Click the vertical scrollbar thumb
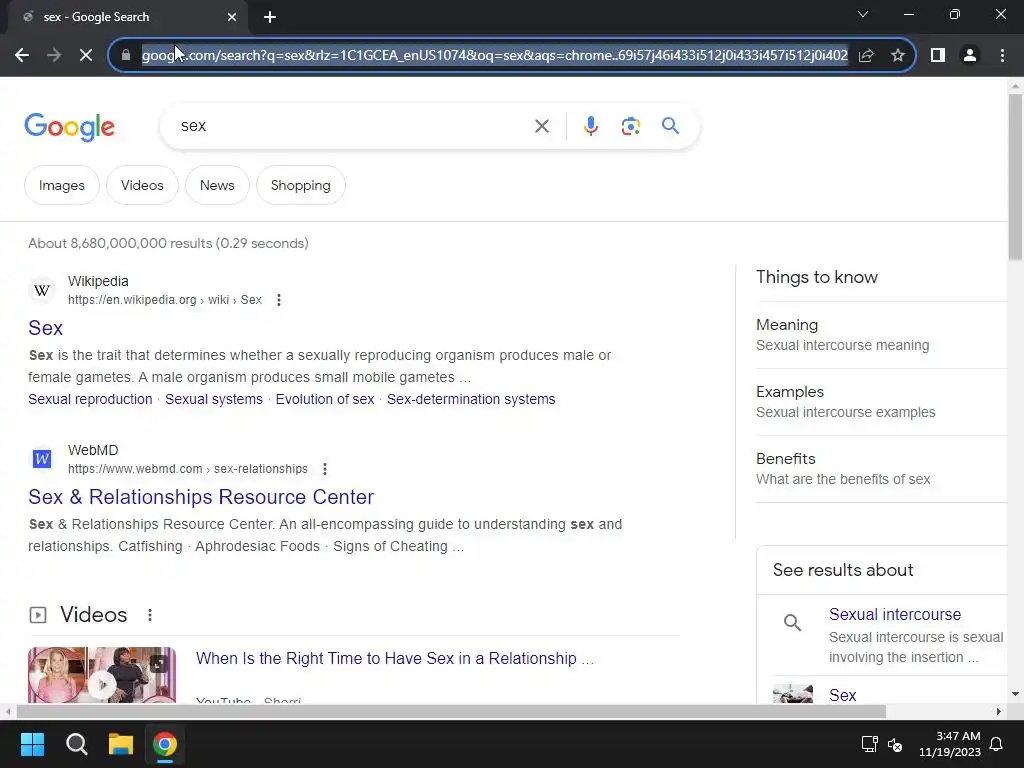Screen dimensions: 1024x768 [1015, 177]
